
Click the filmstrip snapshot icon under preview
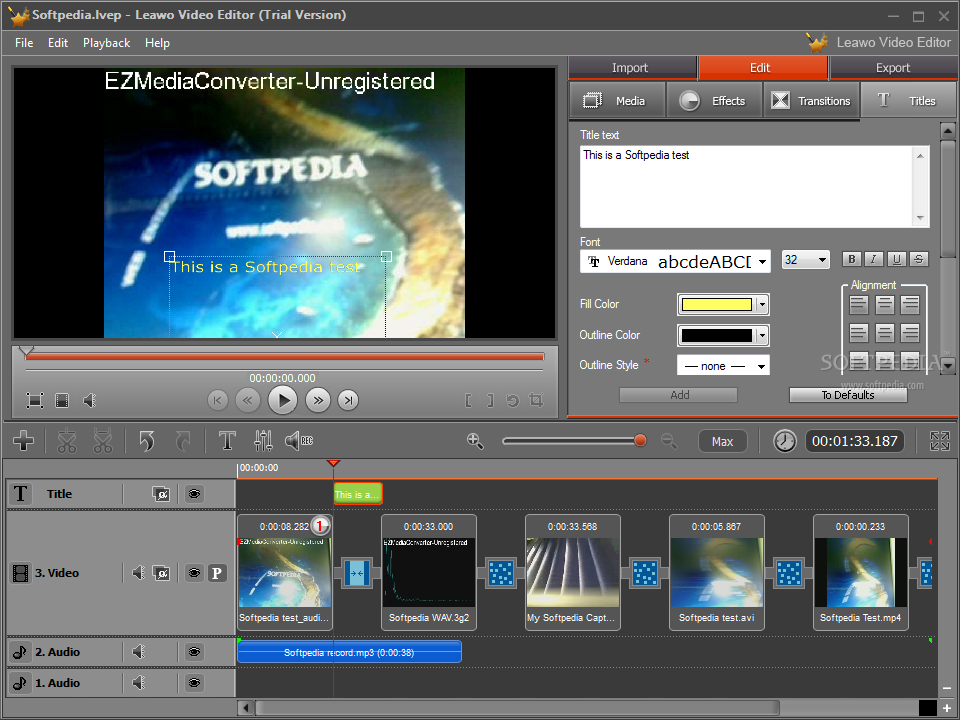(x=62, y=400)
